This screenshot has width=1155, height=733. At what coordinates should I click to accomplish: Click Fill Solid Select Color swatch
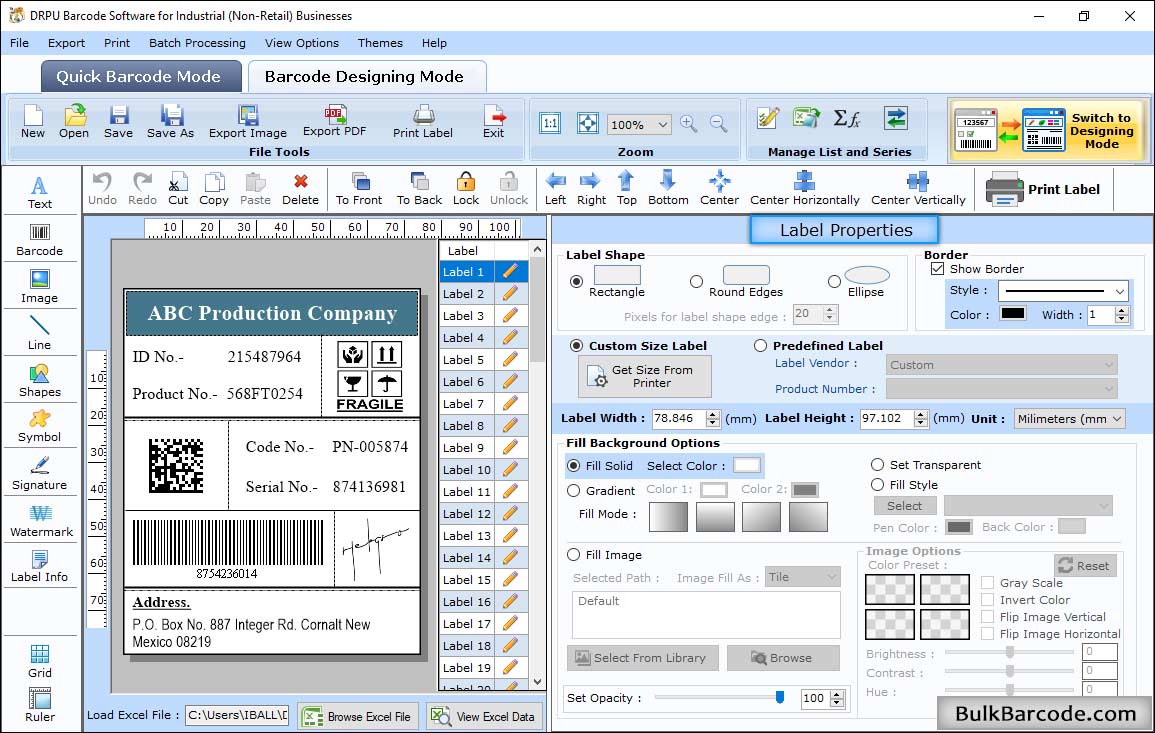point(746,465)
